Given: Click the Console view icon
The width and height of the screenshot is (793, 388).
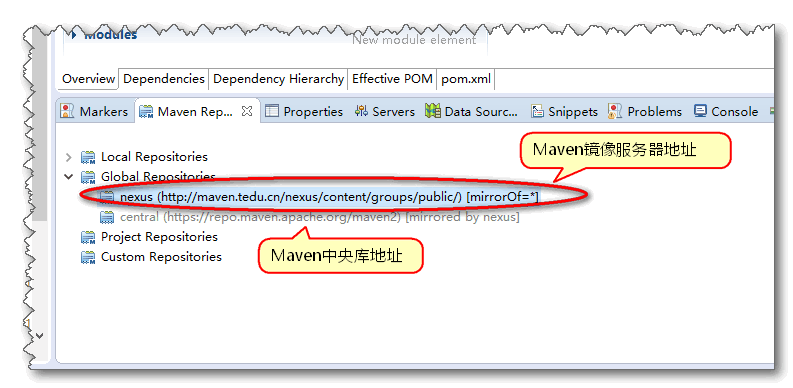Looking at the screenshot, I should tap(700, 111).
